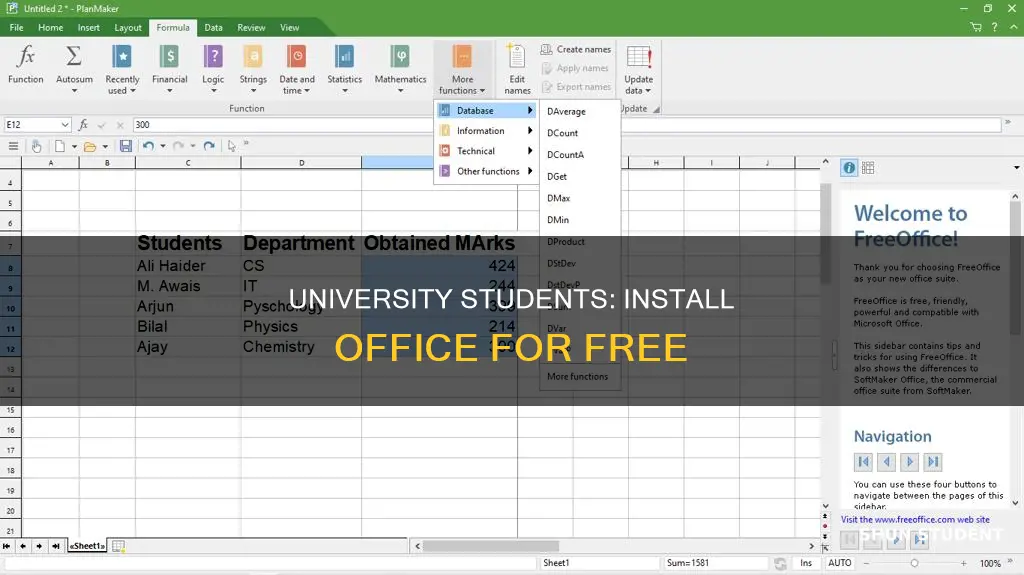Click the Autosum sigma icon
The image size is (1024, 575).
(x=74, y=57)
